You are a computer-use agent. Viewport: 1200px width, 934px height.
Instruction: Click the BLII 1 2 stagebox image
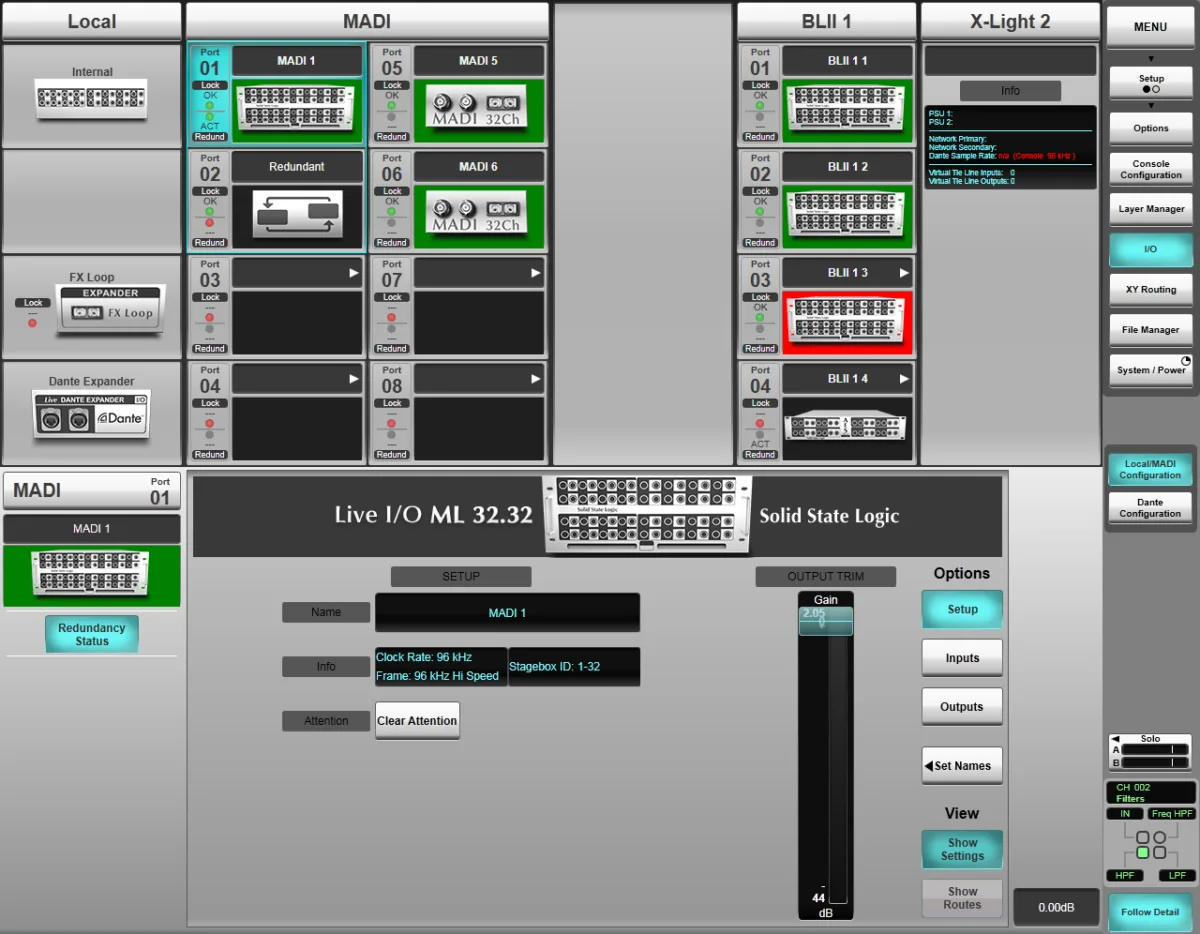click(847, 216)
